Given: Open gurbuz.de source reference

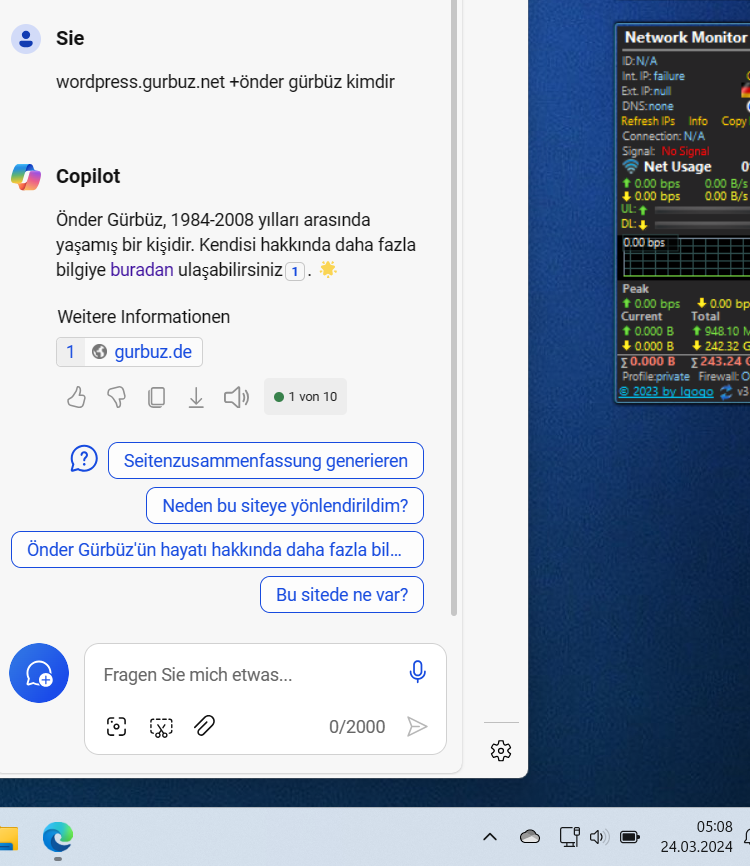Looking at the screenshot, I should [x=129, y=352].
